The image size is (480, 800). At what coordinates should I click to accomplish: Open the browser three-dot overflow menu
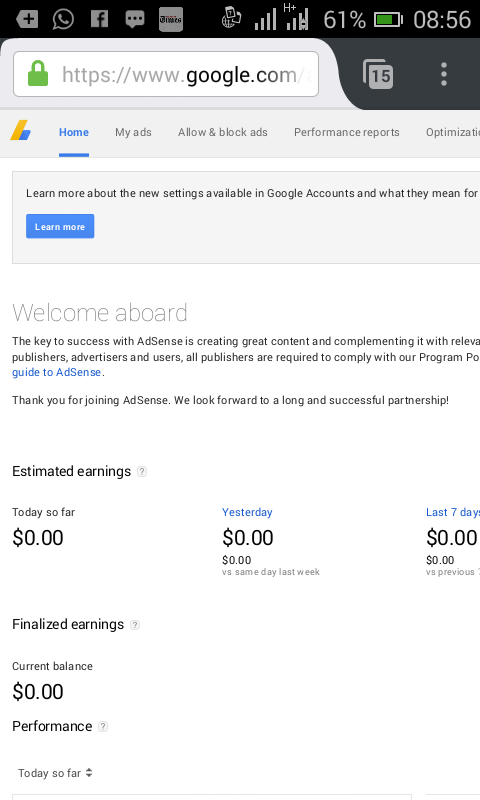click(x=444, y=74)
